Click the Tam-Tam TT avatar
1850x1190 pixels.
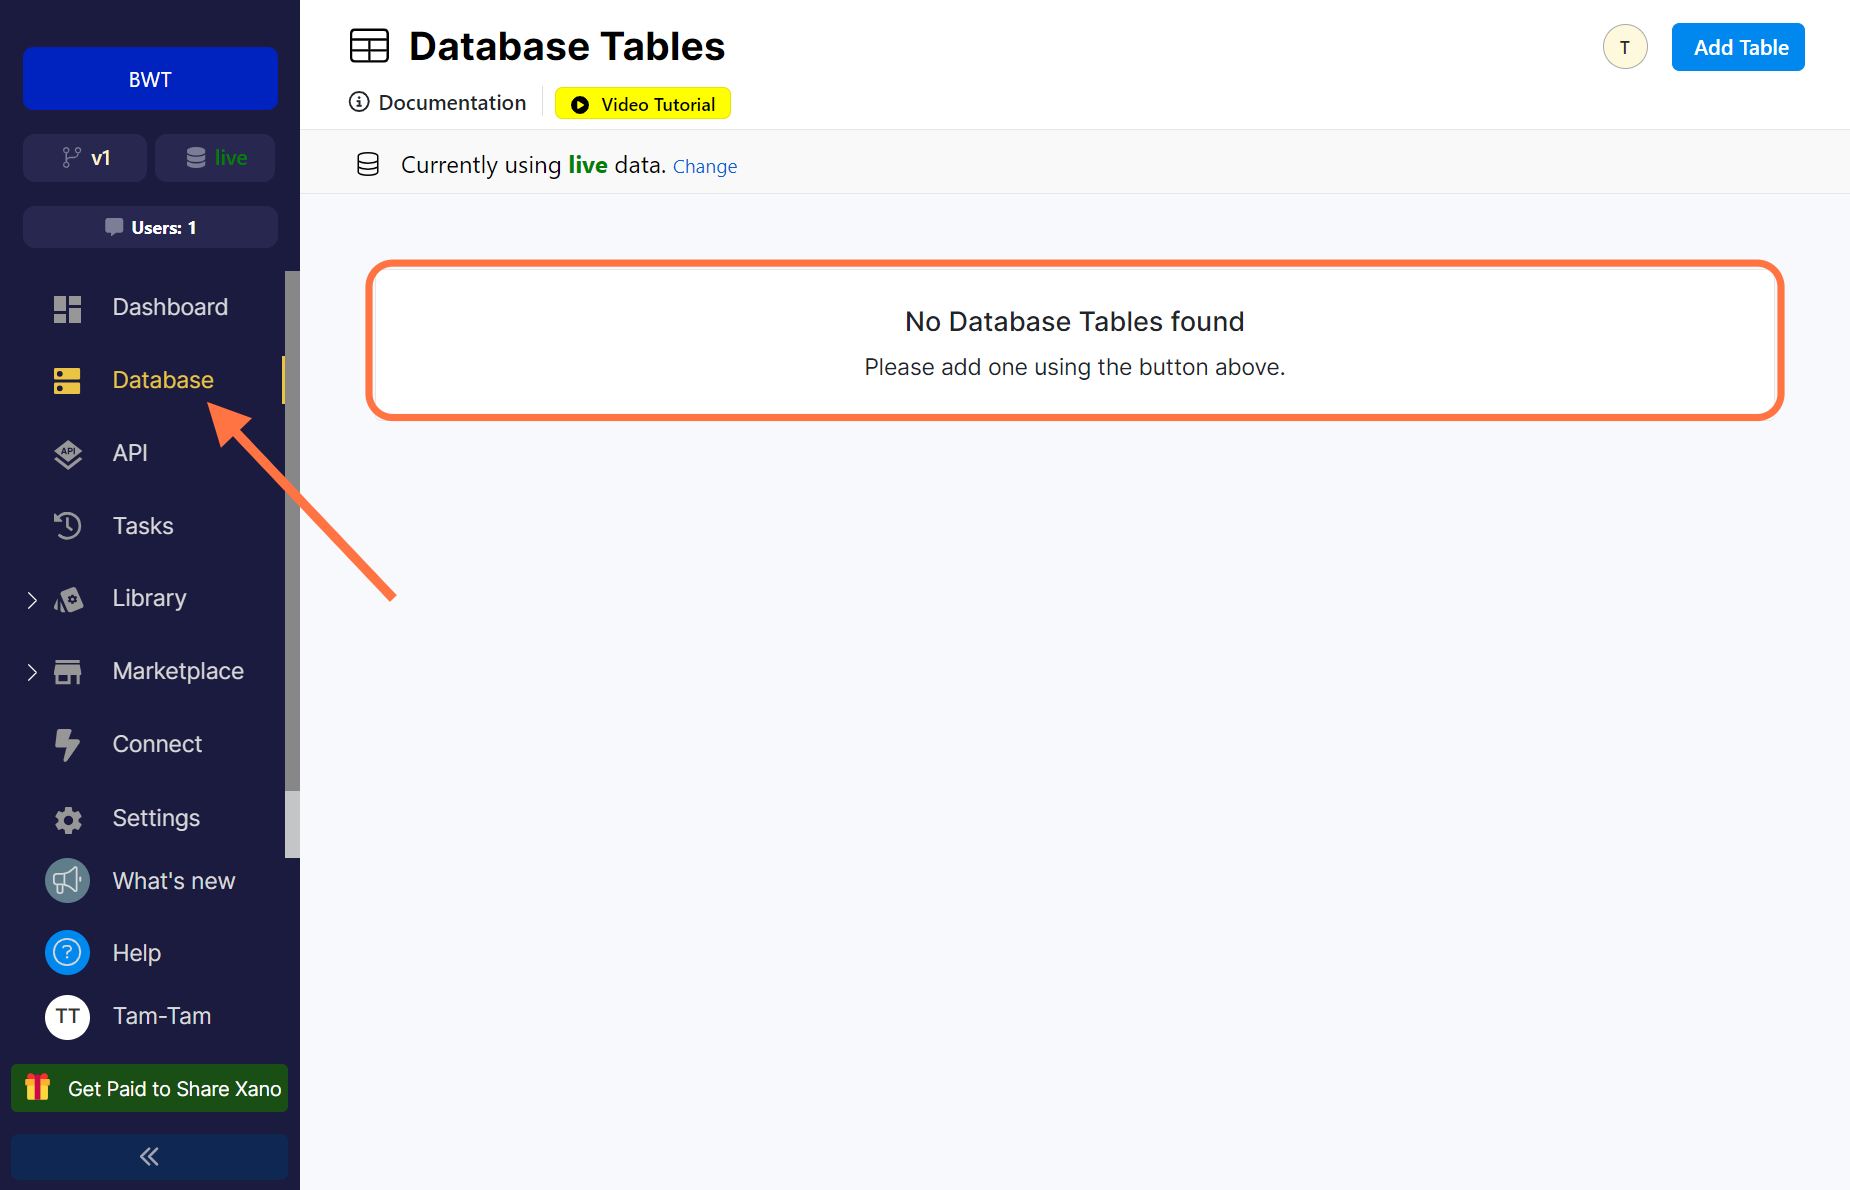pos(67,1017)
